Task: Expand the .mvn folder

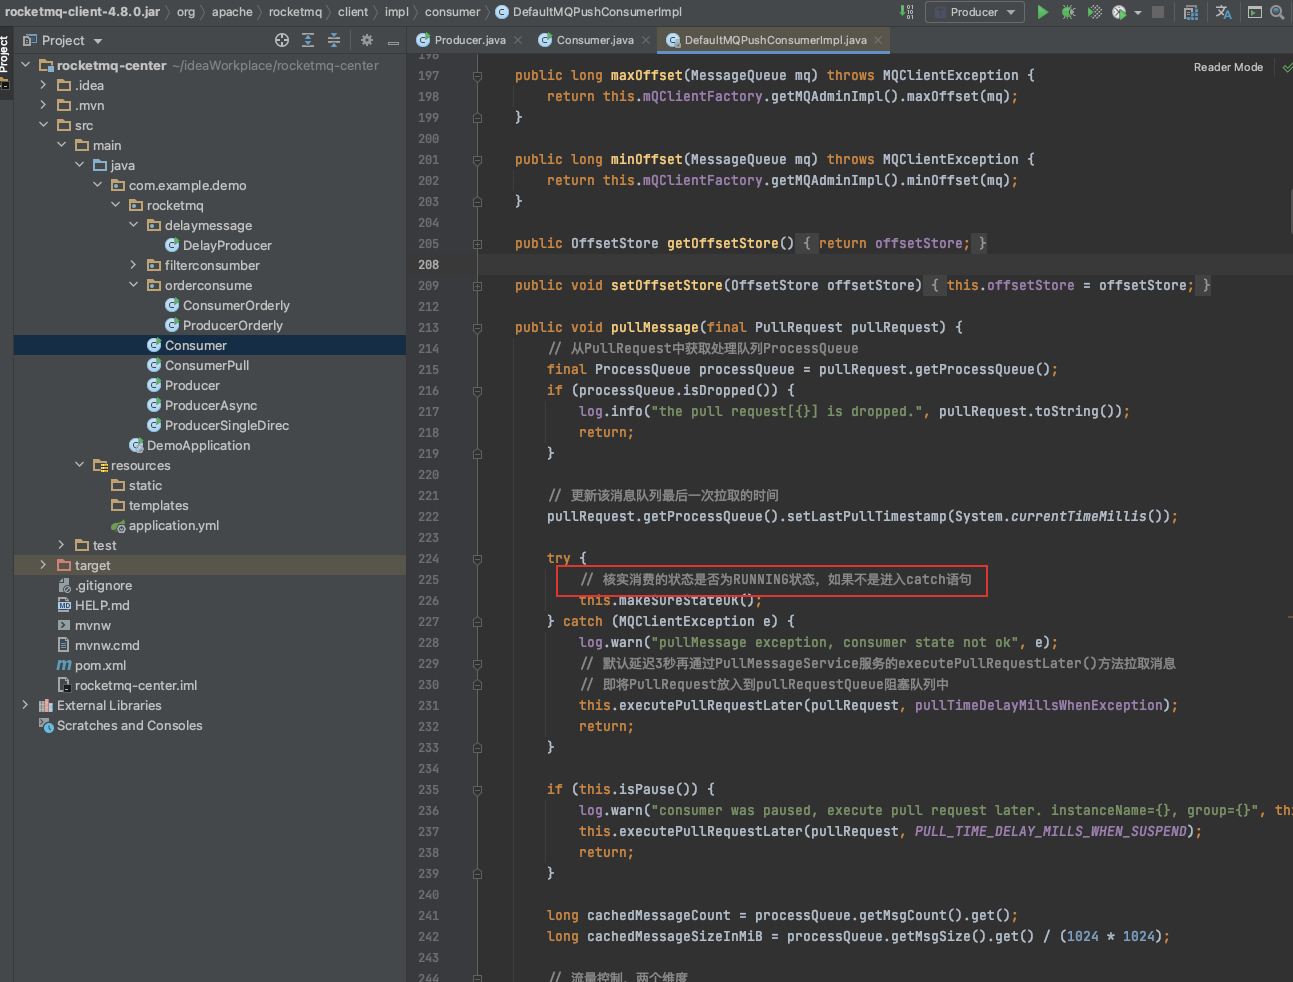Action: click(43, 105)
